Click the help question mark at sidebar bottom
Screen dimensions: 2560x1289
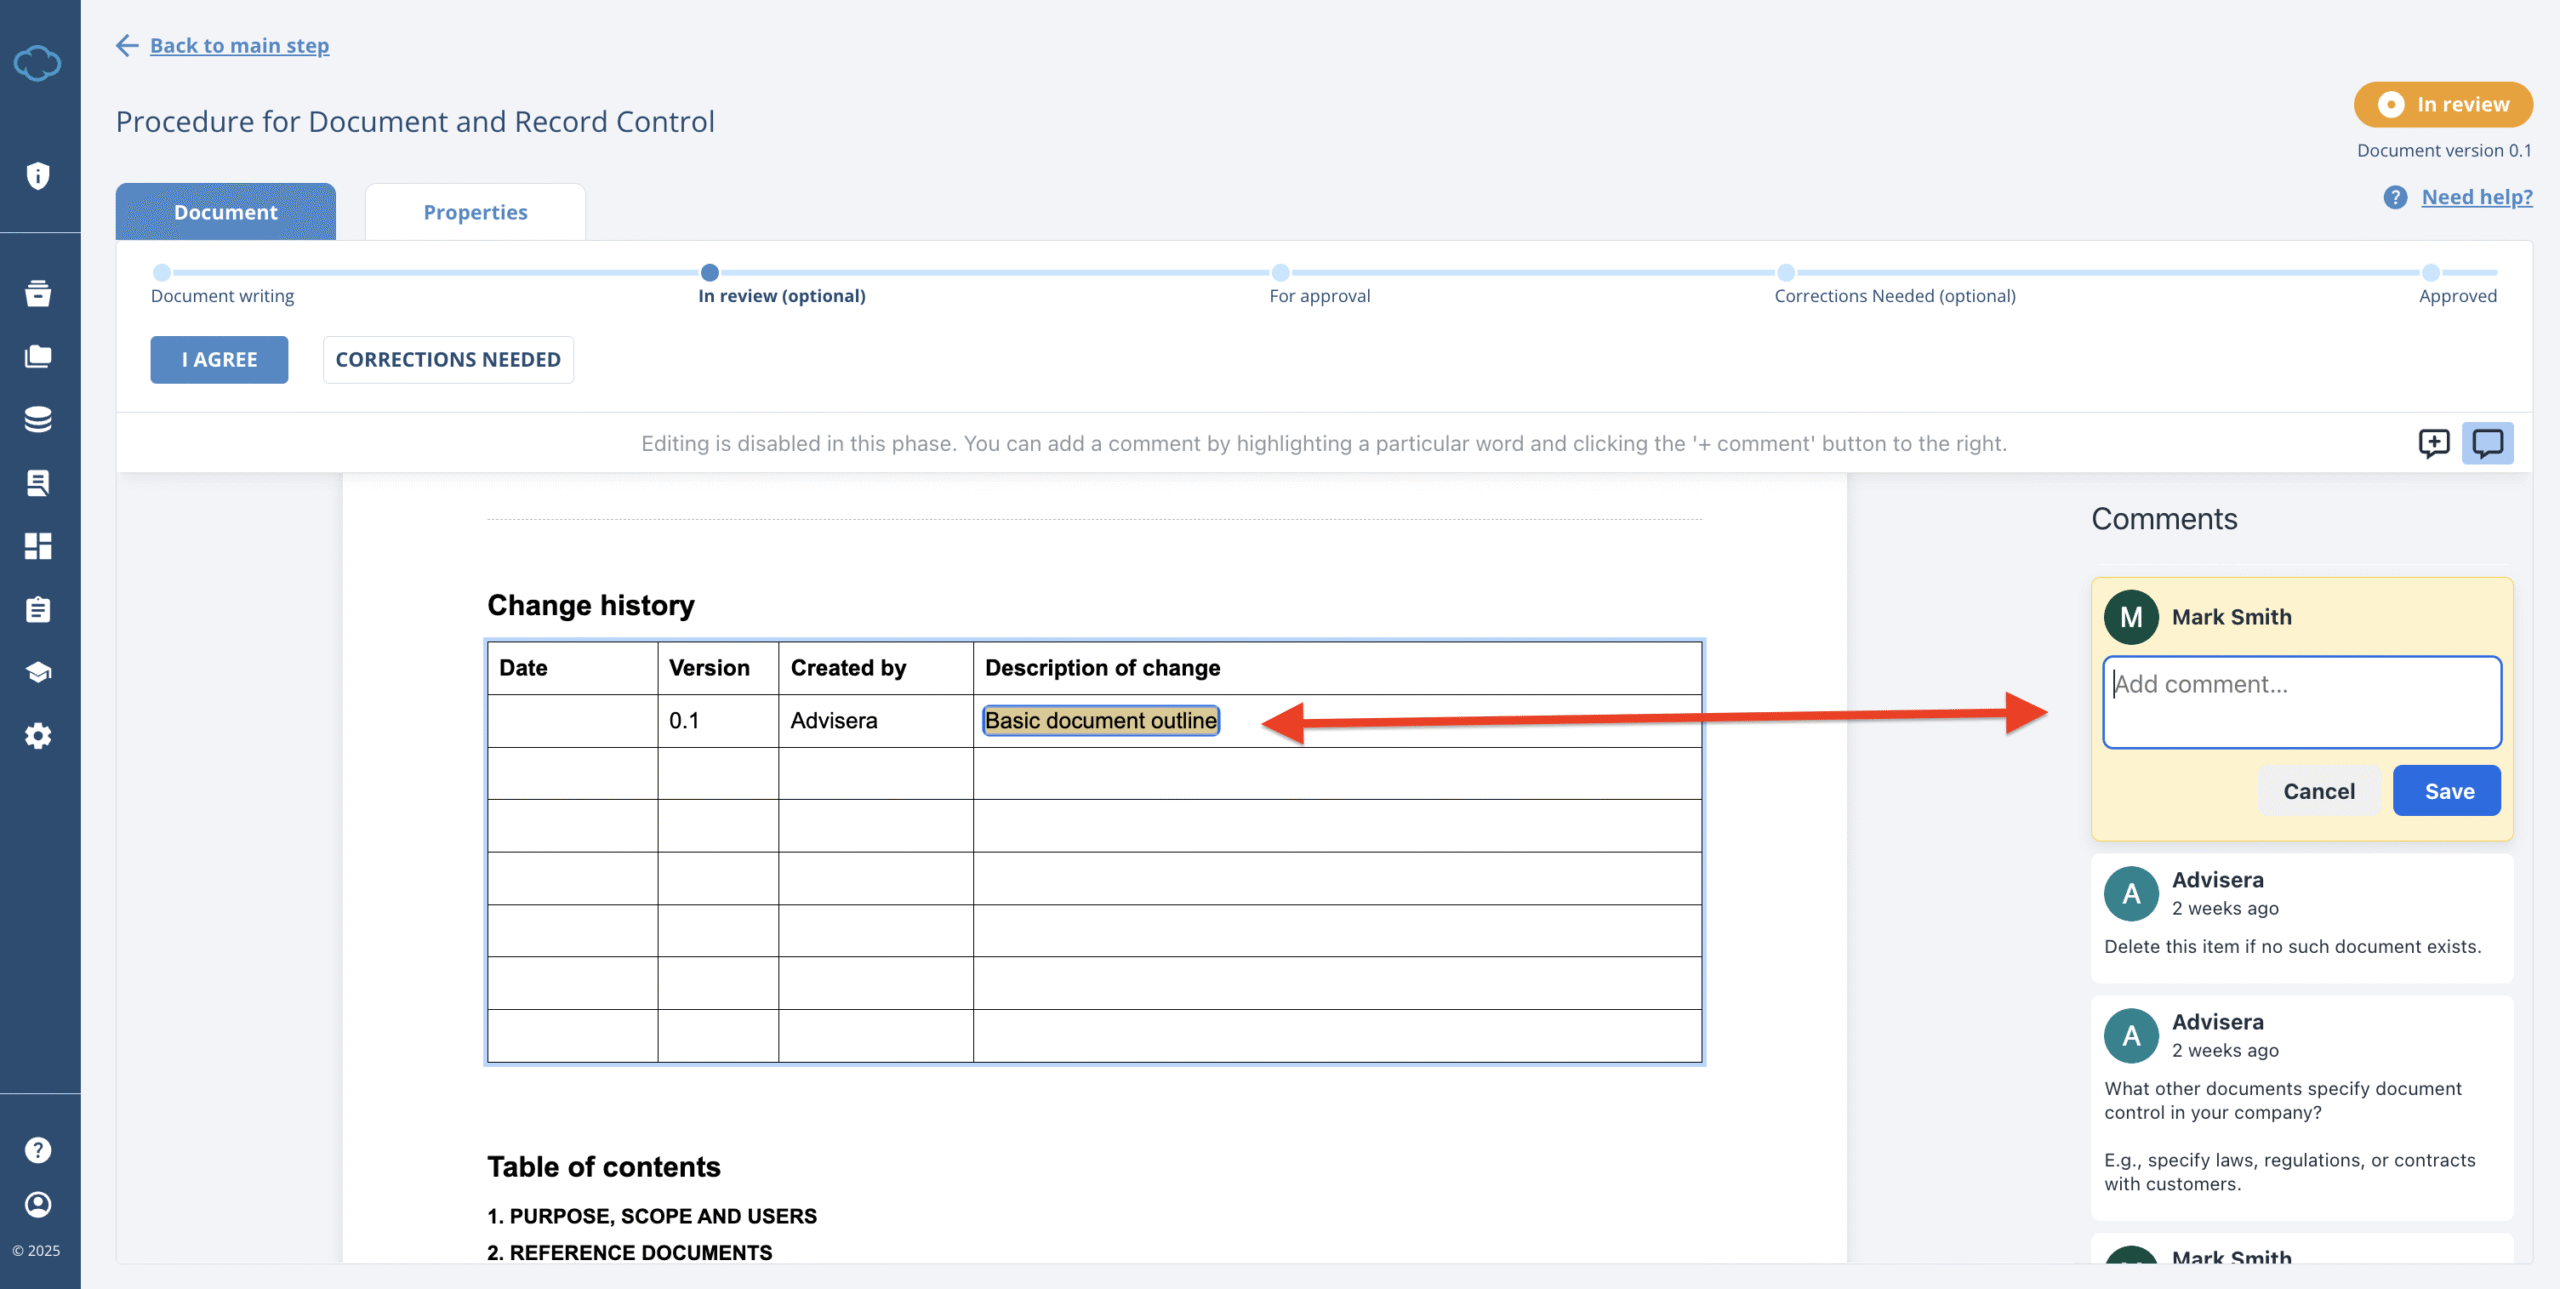(x=38, y=1149)
